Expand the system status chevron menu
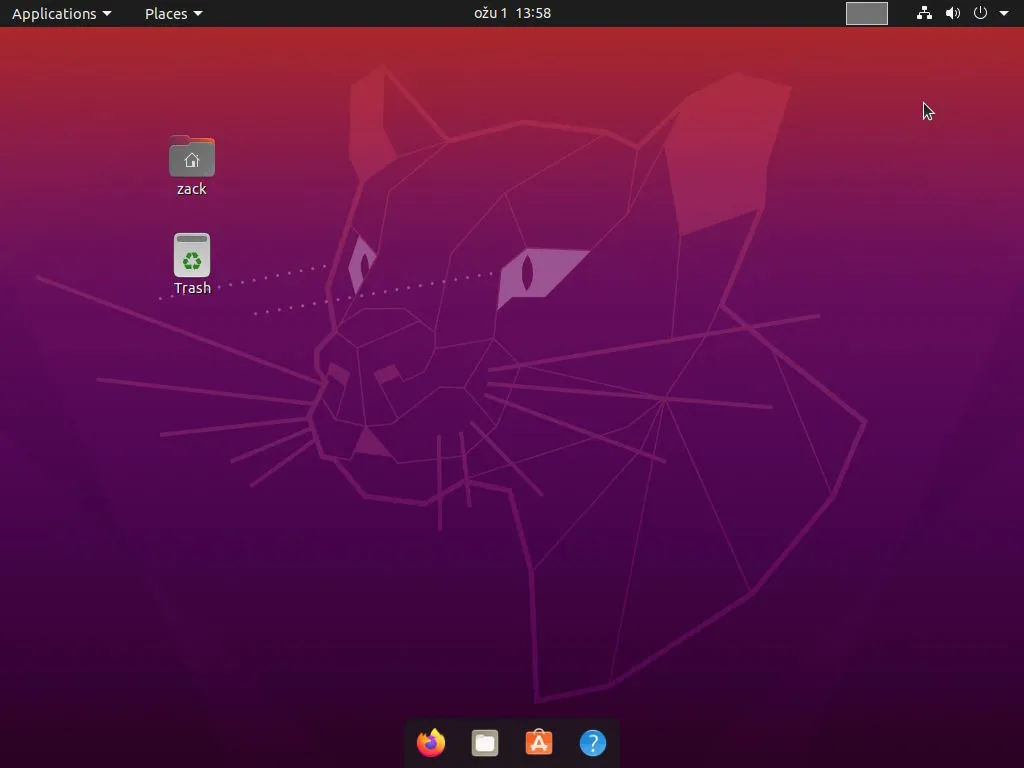The image size is (1024, 768). click(x=1005, y=13)
